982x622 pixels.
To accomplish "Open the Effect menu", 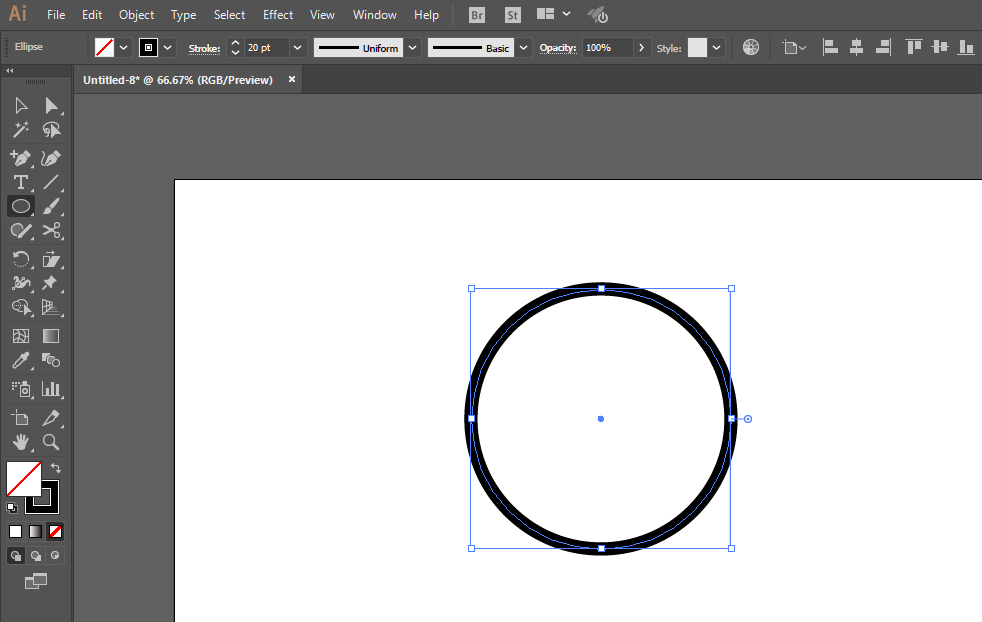I will tap(278, 14).
